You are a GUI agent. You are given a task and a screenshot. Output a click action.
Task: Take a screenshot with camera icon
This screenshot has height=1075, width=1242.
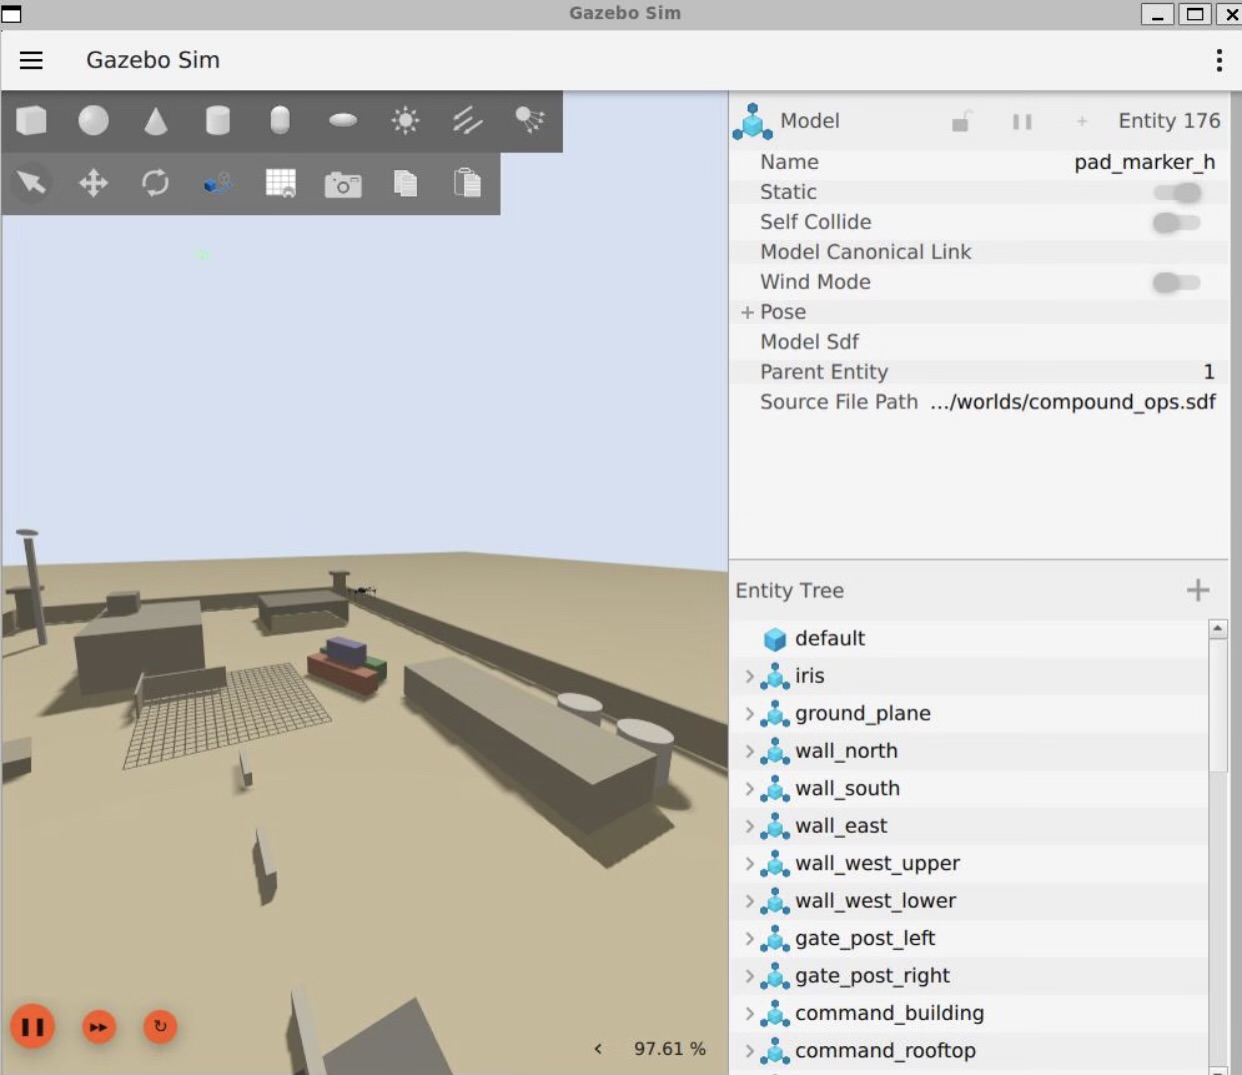(x=343, y=184)
